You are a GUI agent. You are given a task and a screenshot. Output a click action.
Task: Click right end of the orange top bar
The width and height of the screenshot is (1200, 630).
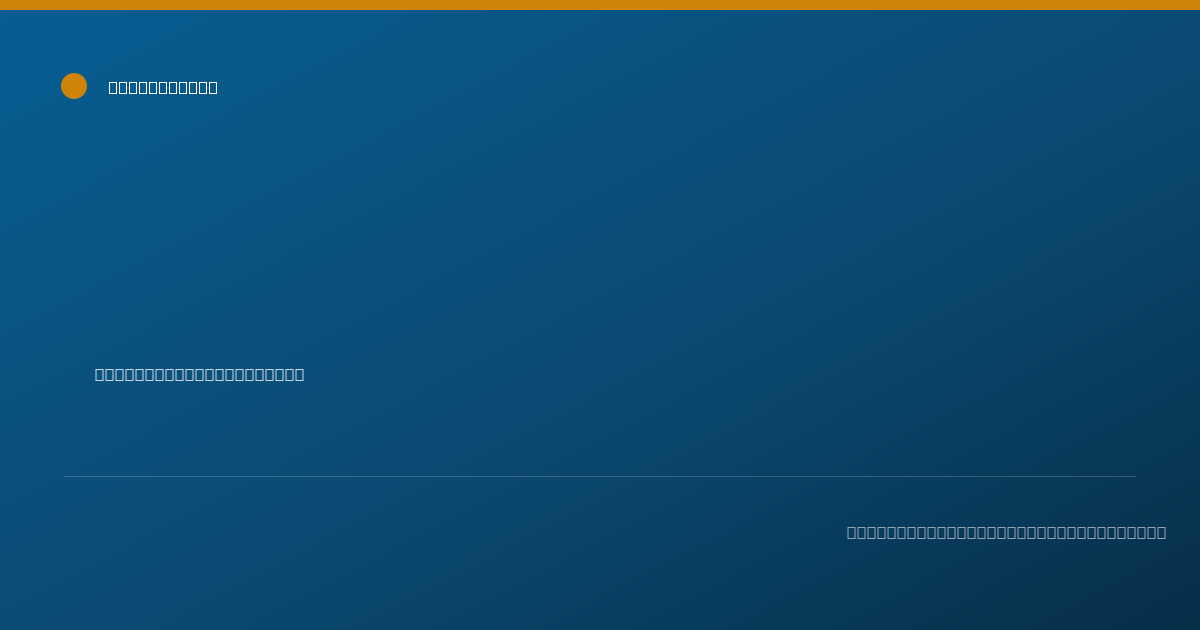click(x=1195, y=5)
